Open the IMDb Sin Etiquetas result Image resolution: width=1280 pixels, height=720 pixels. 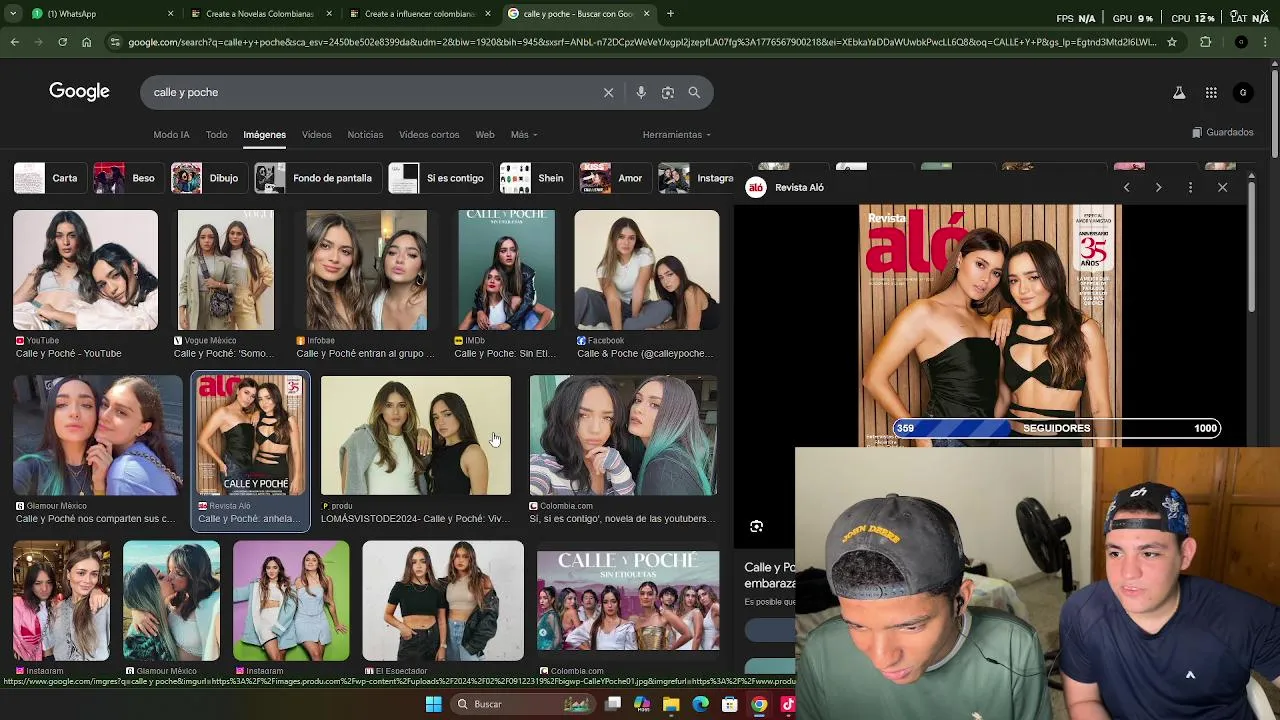(x=506, y=270)
